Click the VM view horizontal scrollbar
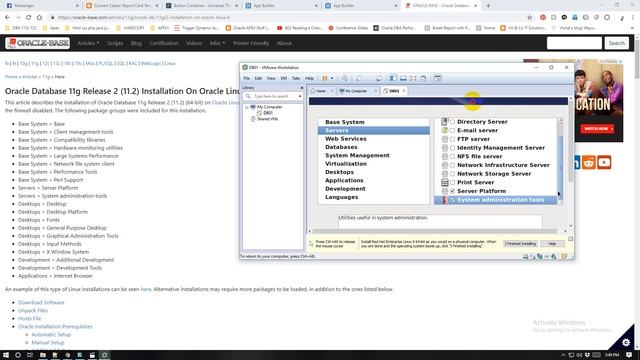Viewport: 640px width, 360px height. (x=437, y=231)
